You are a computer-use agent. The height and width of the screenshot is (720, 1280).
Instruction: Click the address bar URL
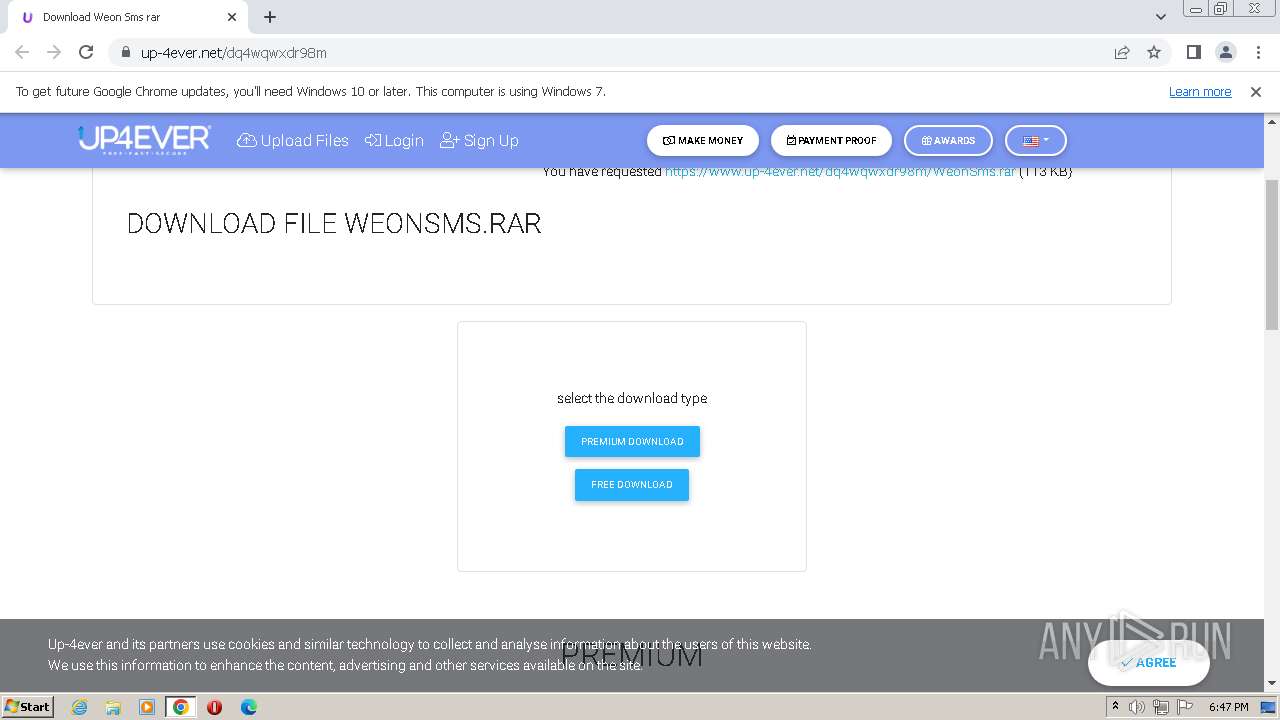pyautogui.click(x=234, y=52)
